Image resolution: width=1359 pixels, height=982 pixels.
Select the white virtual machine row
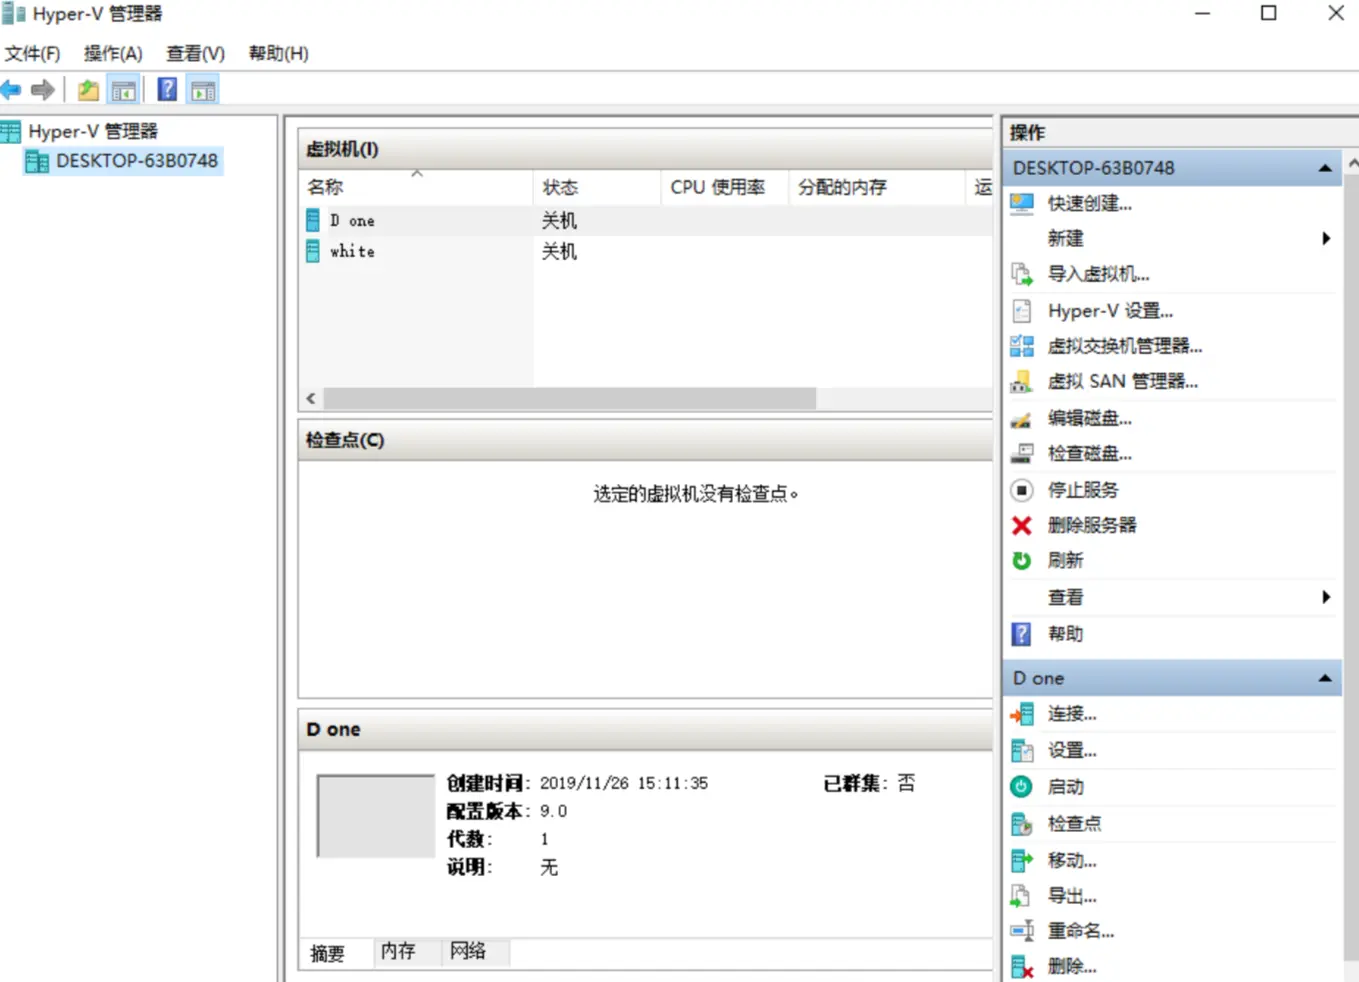tap(645, 251)
